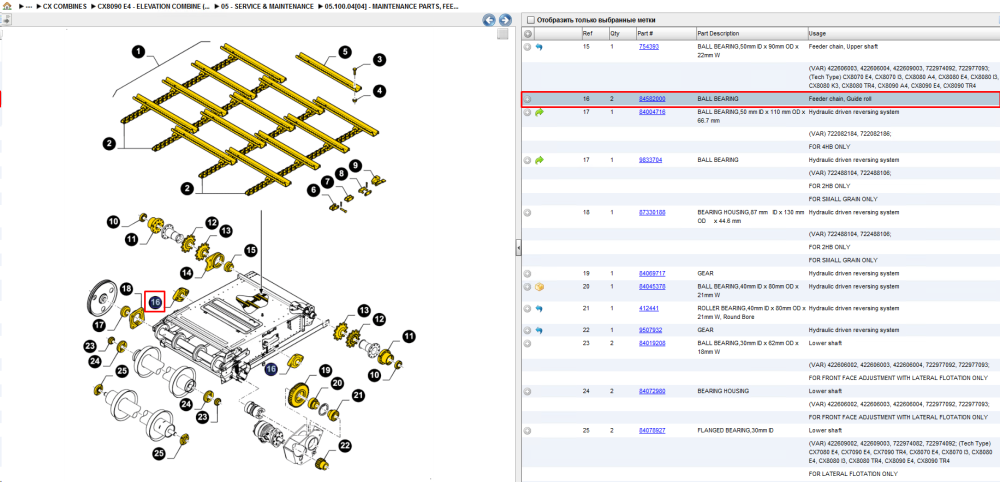1000x482 pixels.
Task: Open the 05 - SERVICE & MAINTENANCE breadcrumb
Action: tap(267, 6)
